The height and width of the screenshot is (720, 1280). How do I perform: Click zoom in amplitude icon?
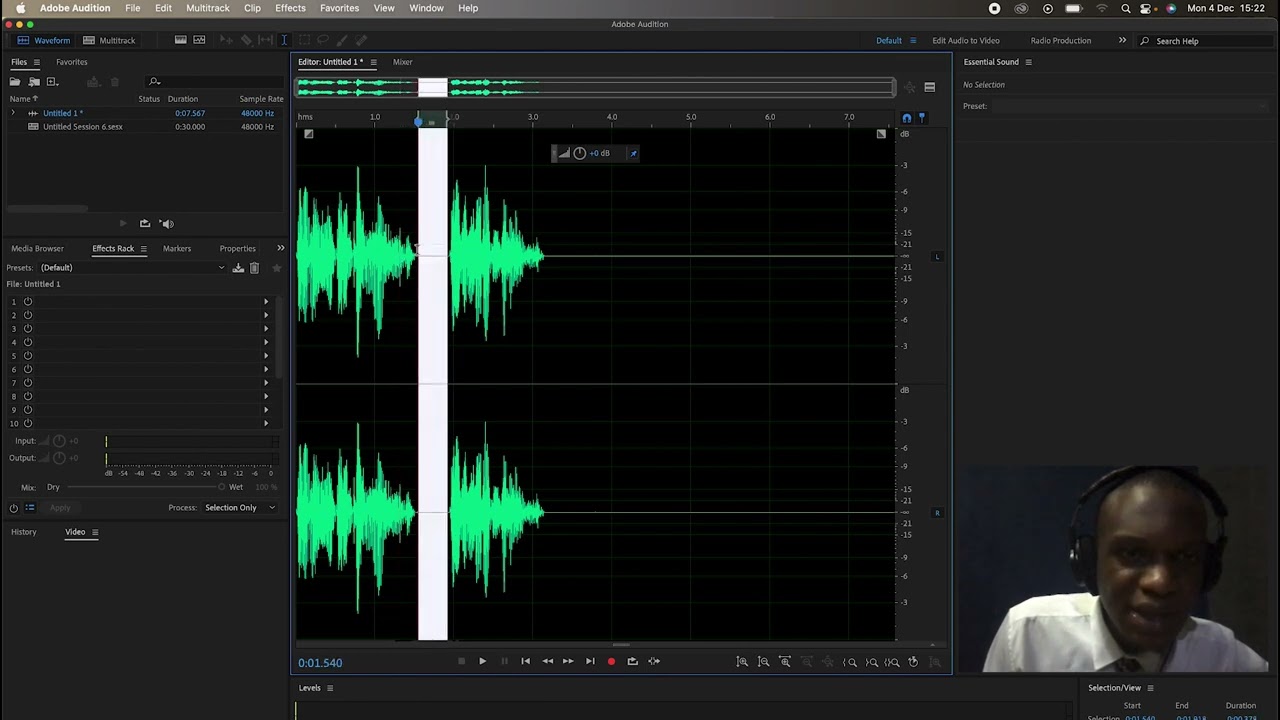[x=742, y=662]
